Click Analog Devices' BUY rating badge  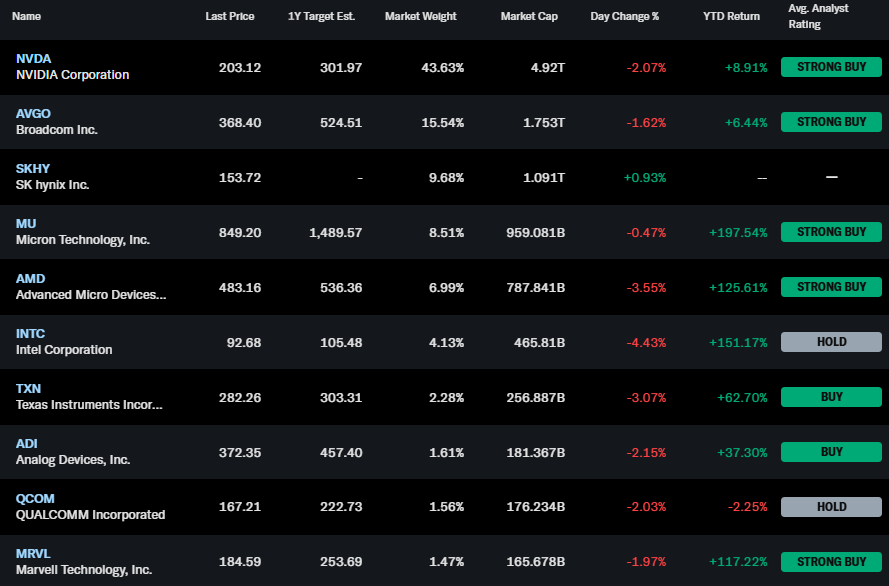(x=831, y=452)
